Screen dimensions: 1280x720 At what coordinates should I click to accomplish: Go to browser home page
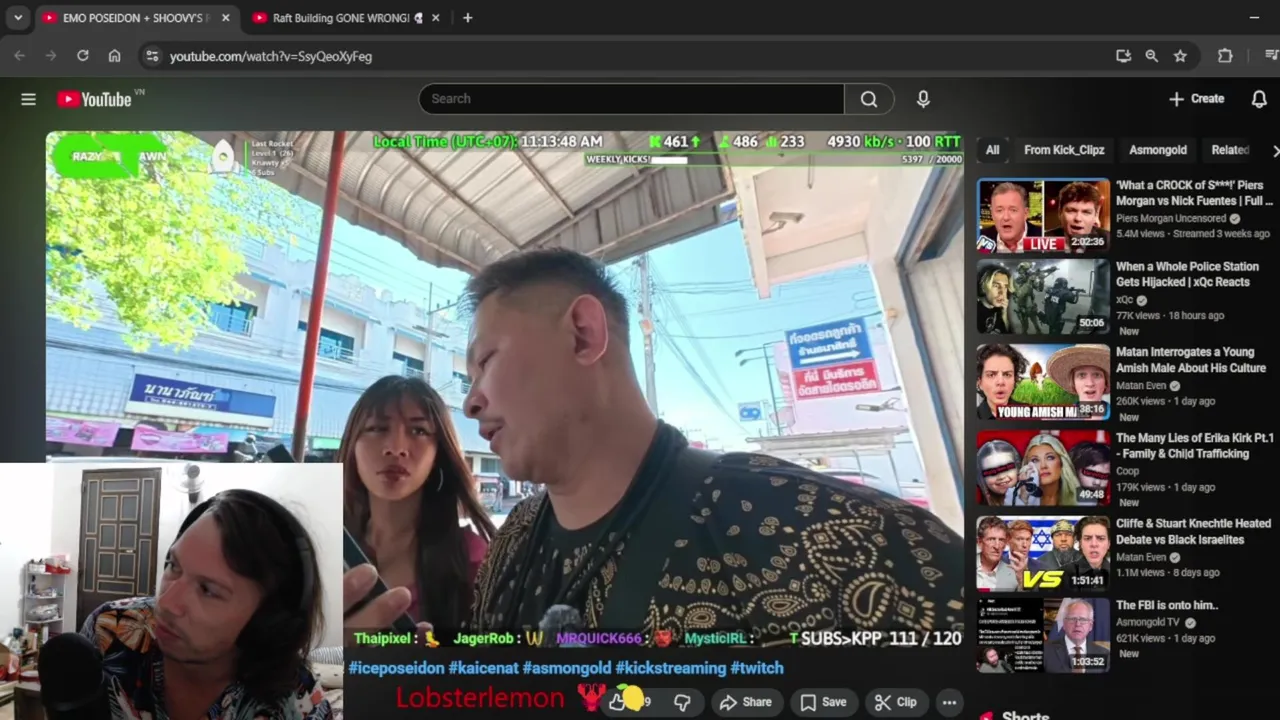click(x=114, y=56)
